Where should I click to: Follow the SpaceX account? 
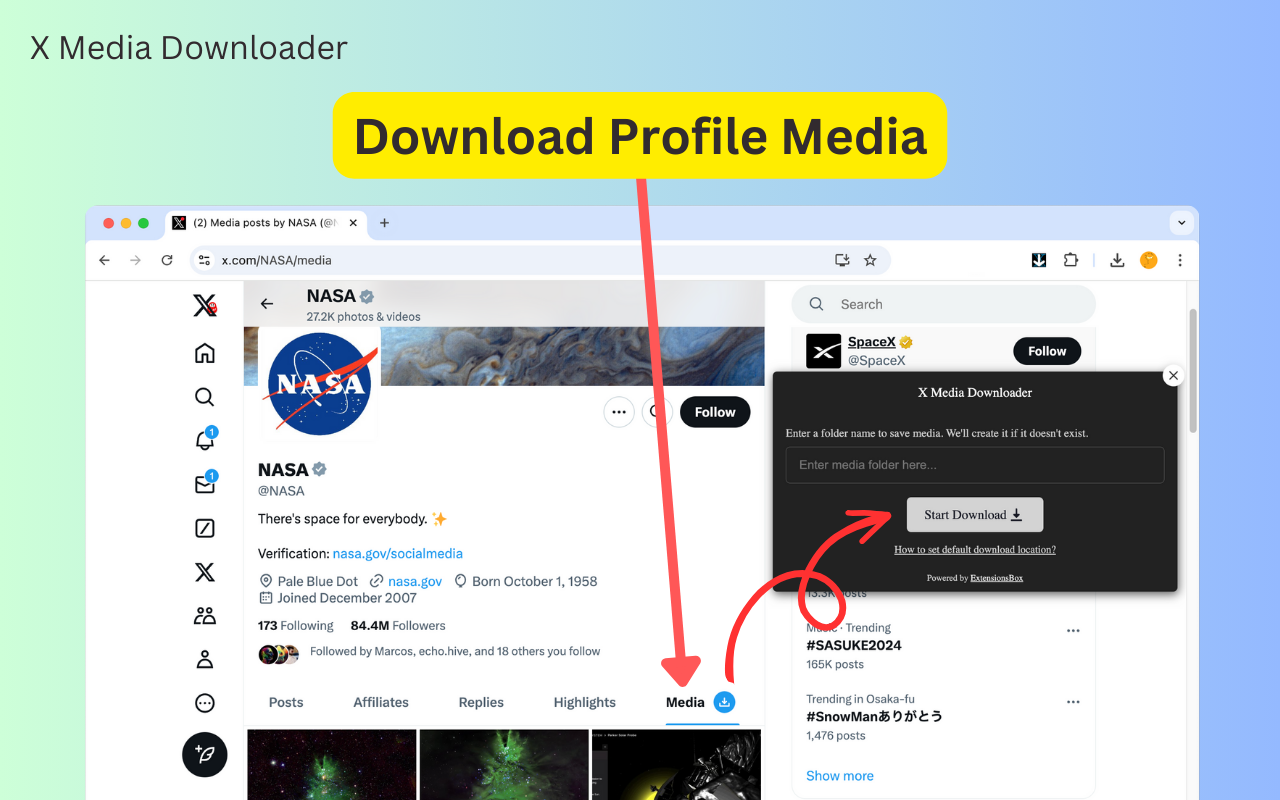click(x=1047, y=351)
